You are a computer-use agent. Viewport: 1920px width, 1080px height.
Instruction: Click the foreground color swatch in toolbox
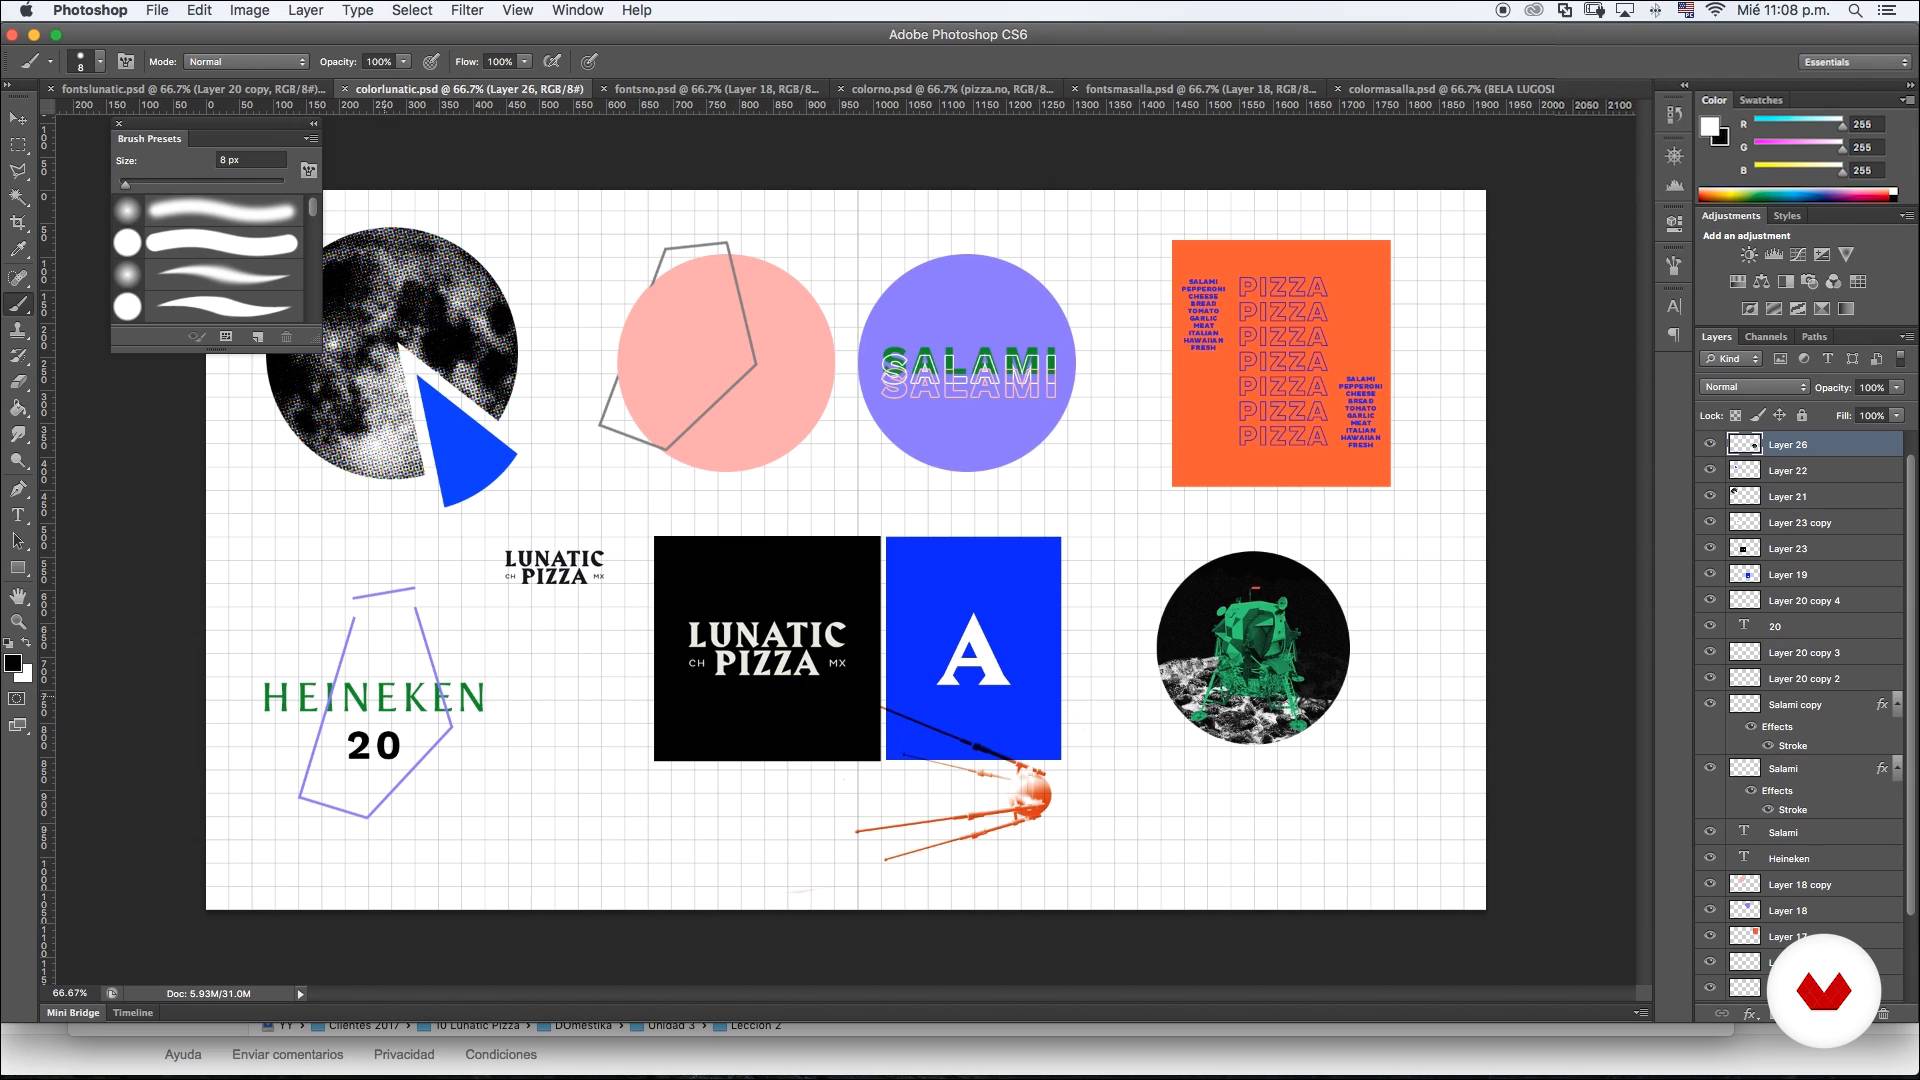point(13,664)
